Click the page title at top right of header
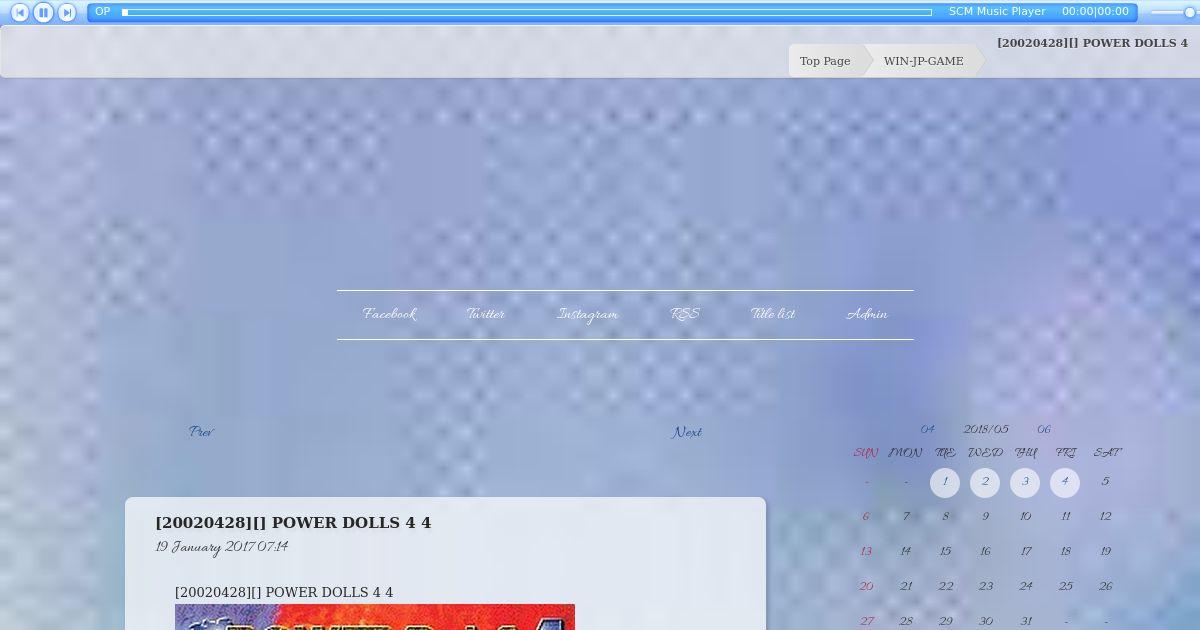 click(x=1092, y=43)
